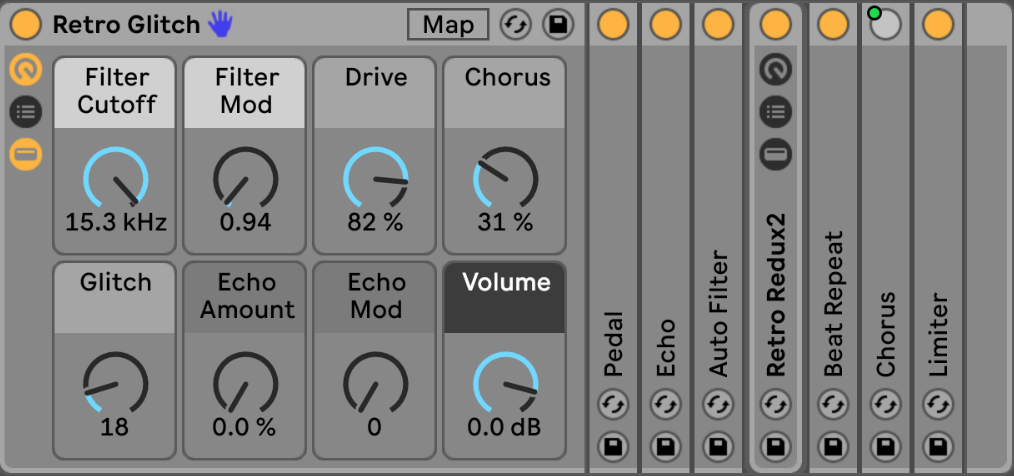This screenshot has height=476, width=1014.
Task: Show chain list in Retro Glitch rack
Action: [x=26, y=112]
